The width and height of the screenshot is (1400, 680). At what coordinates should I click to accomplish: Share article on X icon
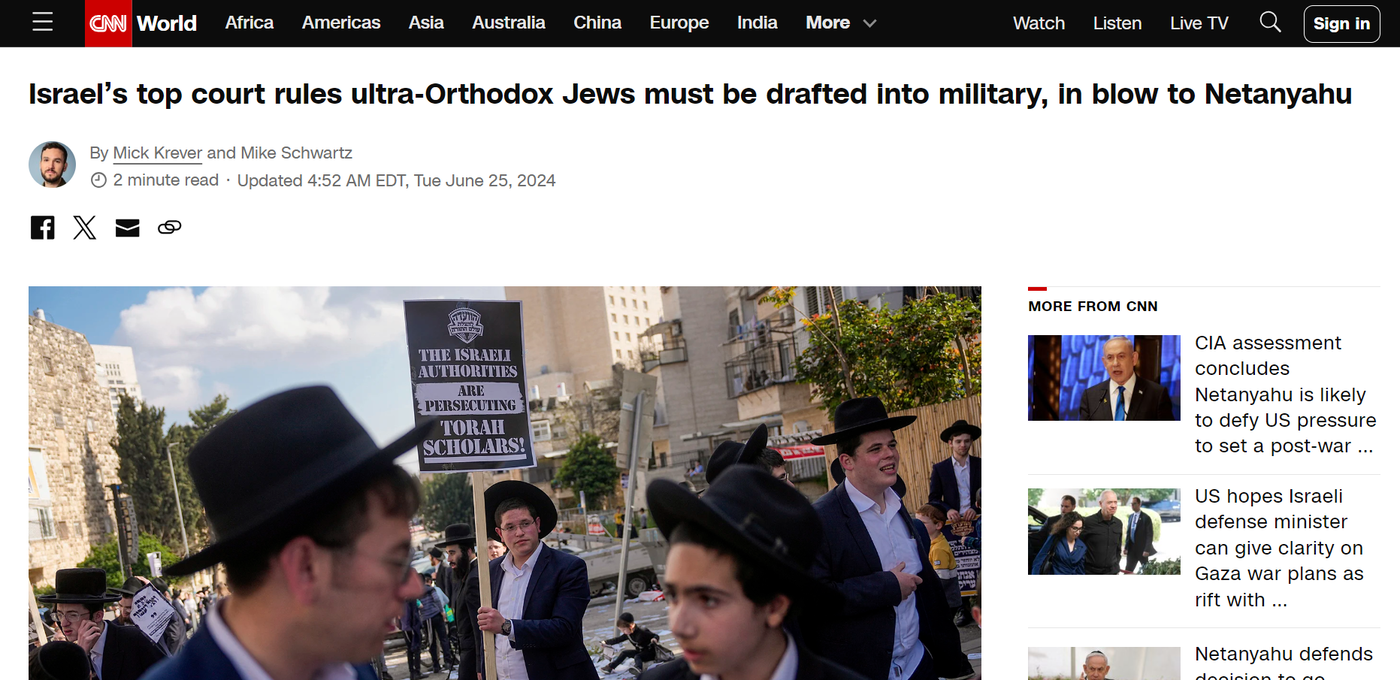[x=85, y=227]
